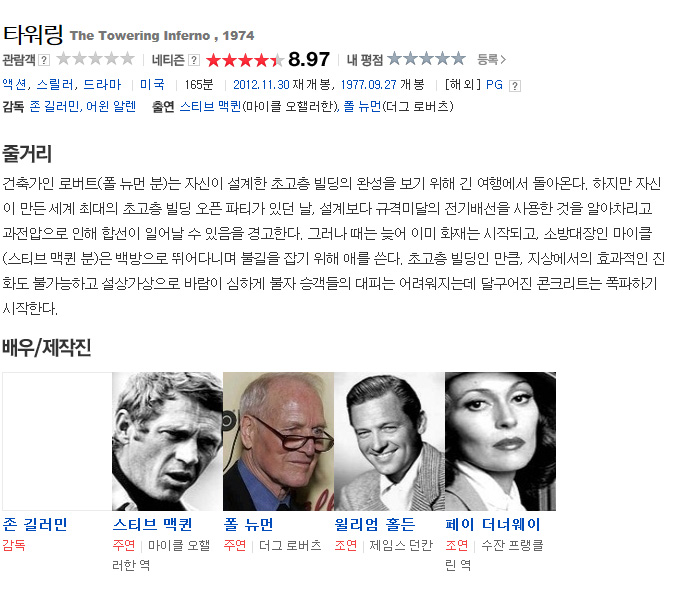Click the 스티브 맥퀸 photo thumbnail
Viewport: 673px width, 597px height.
coord(167,441)
